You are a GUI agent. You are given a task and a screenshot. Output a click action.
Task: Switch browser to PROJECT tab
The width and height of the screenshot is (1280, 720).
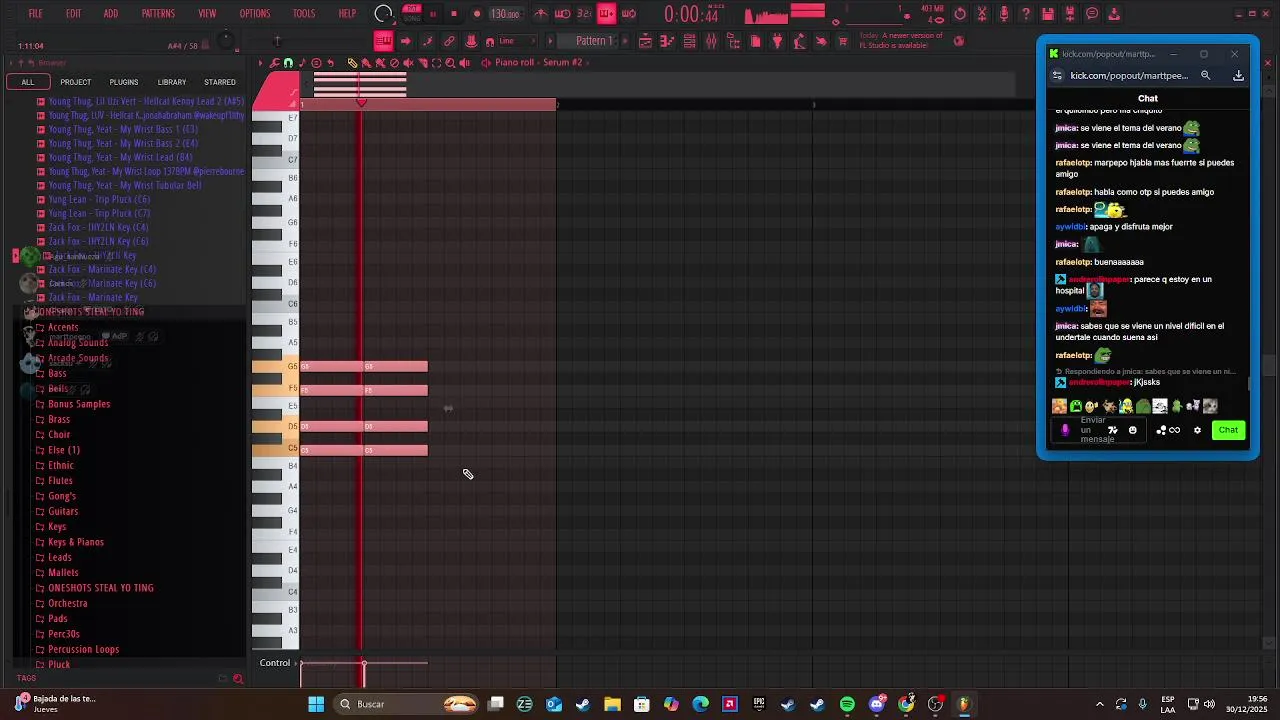point(75,82)
